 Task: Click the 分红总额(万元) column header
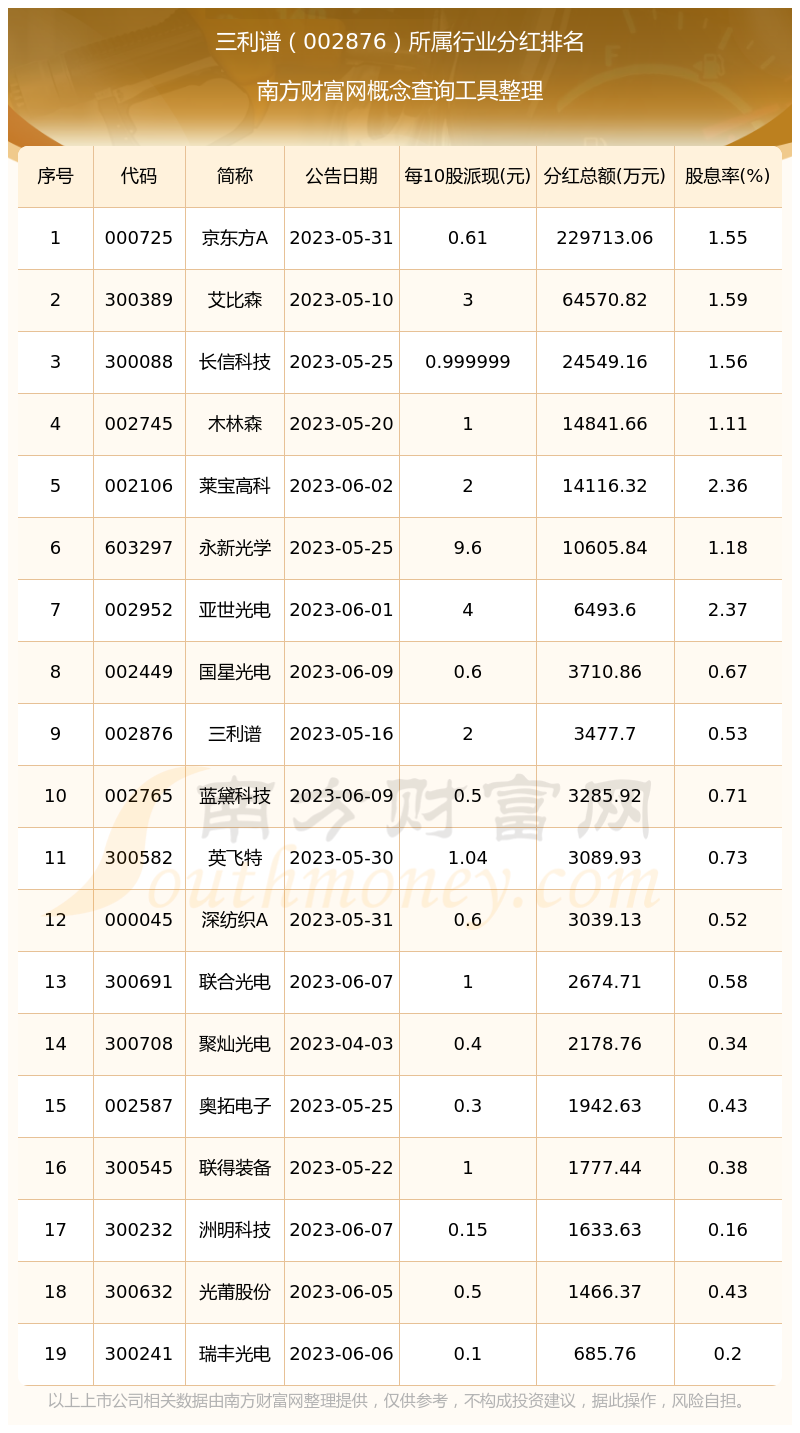(x=605, y=176)
